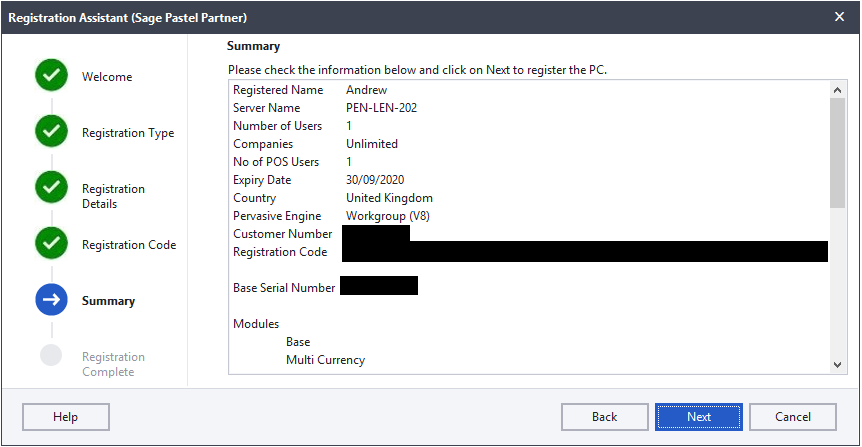Viewport: 862px width, 447px height.
Task: Click the Server Name label
Action: point(267,108)
